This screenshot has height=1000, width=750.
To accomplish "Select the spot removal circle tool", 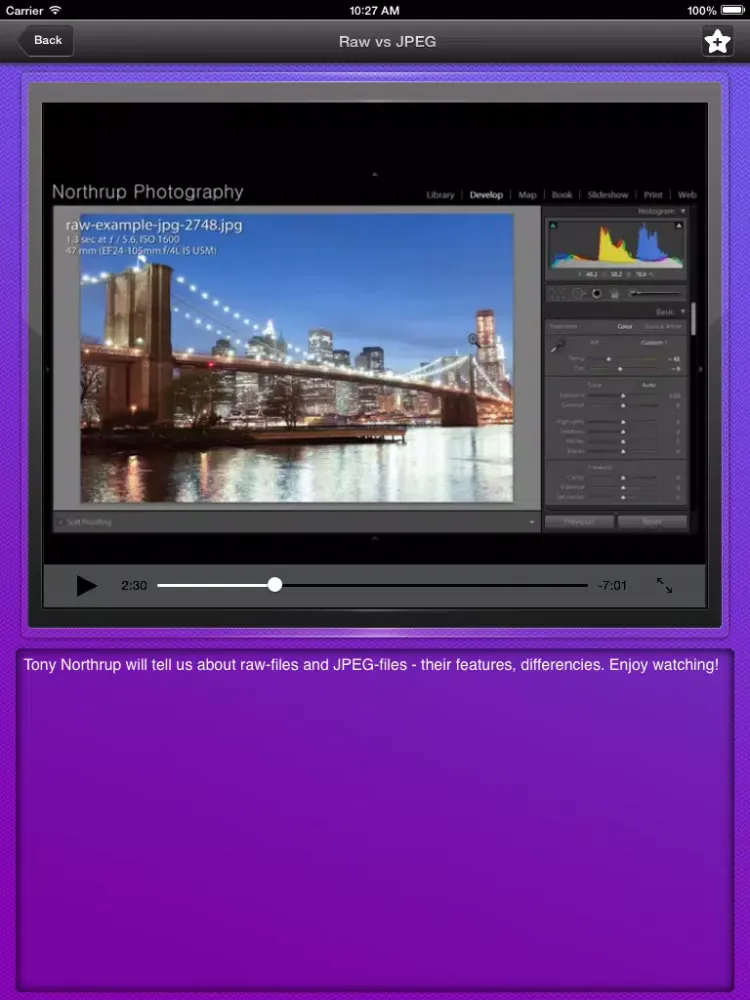I will [577, 294].
